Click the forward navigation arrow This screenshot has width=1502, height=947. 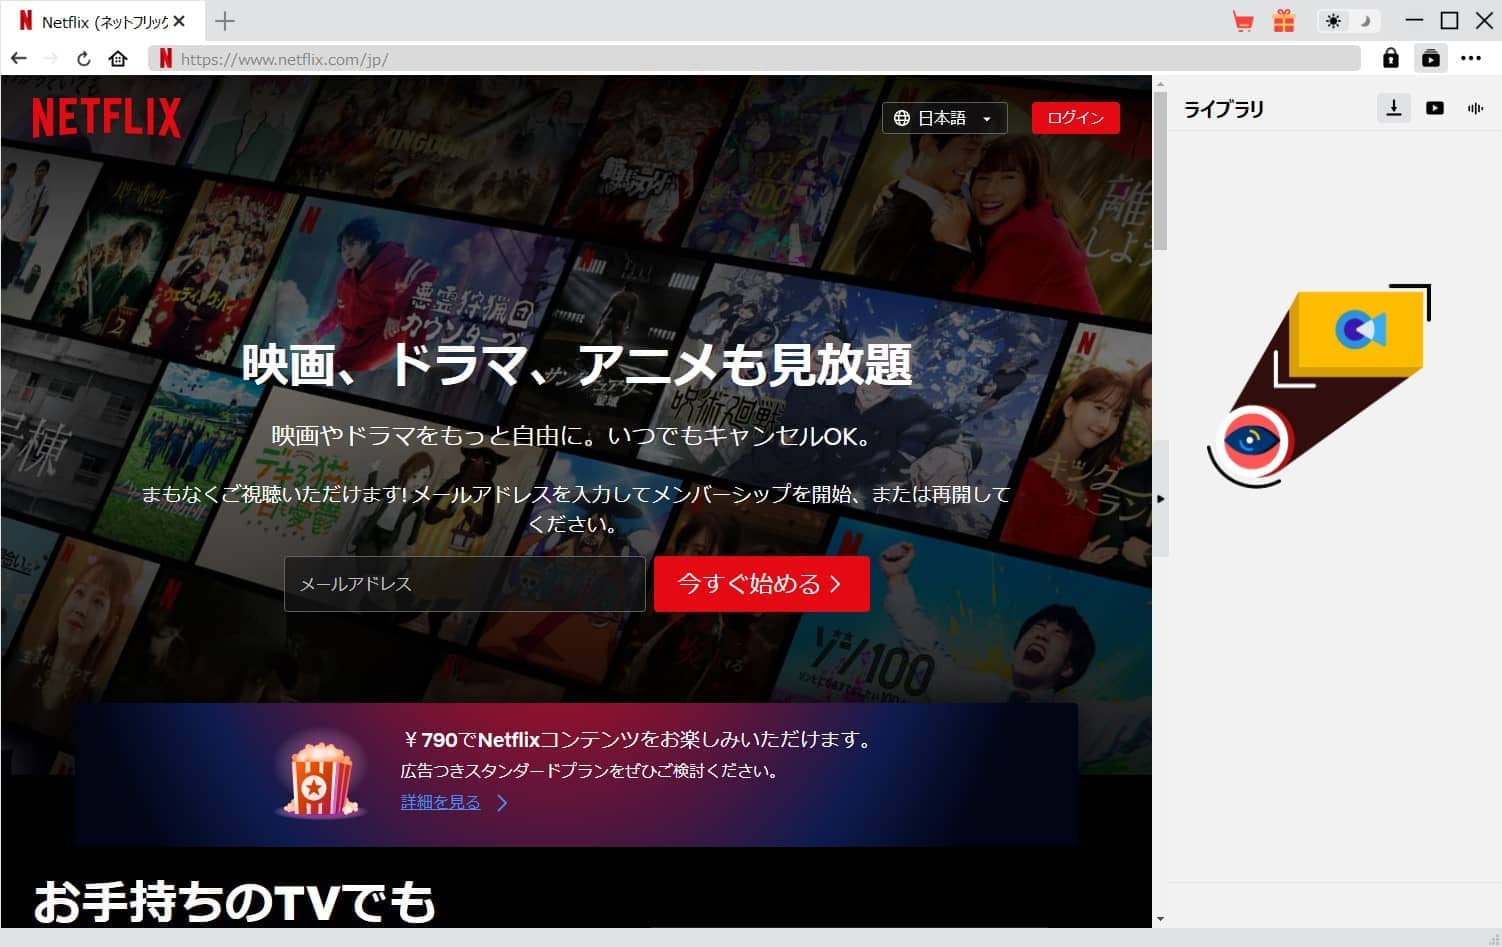point(50,59)
